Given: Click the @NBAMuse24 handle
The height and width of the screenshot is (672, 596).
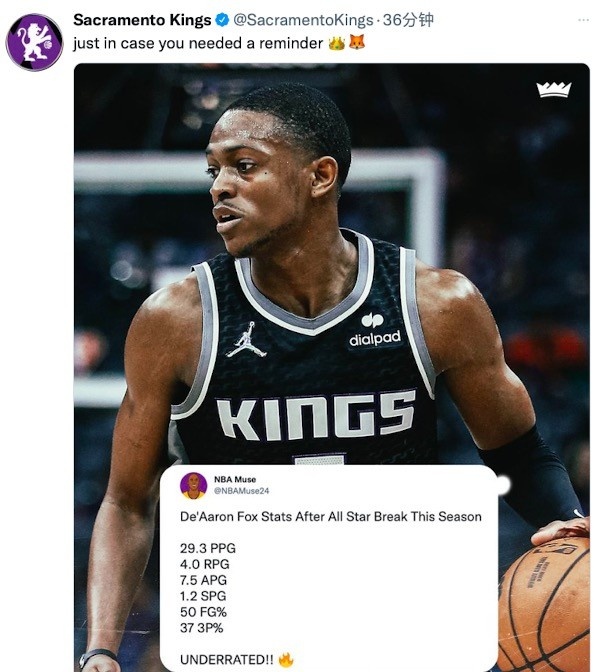Looking at the screenshot, I should pyautogui.click(x=241, y=491).
